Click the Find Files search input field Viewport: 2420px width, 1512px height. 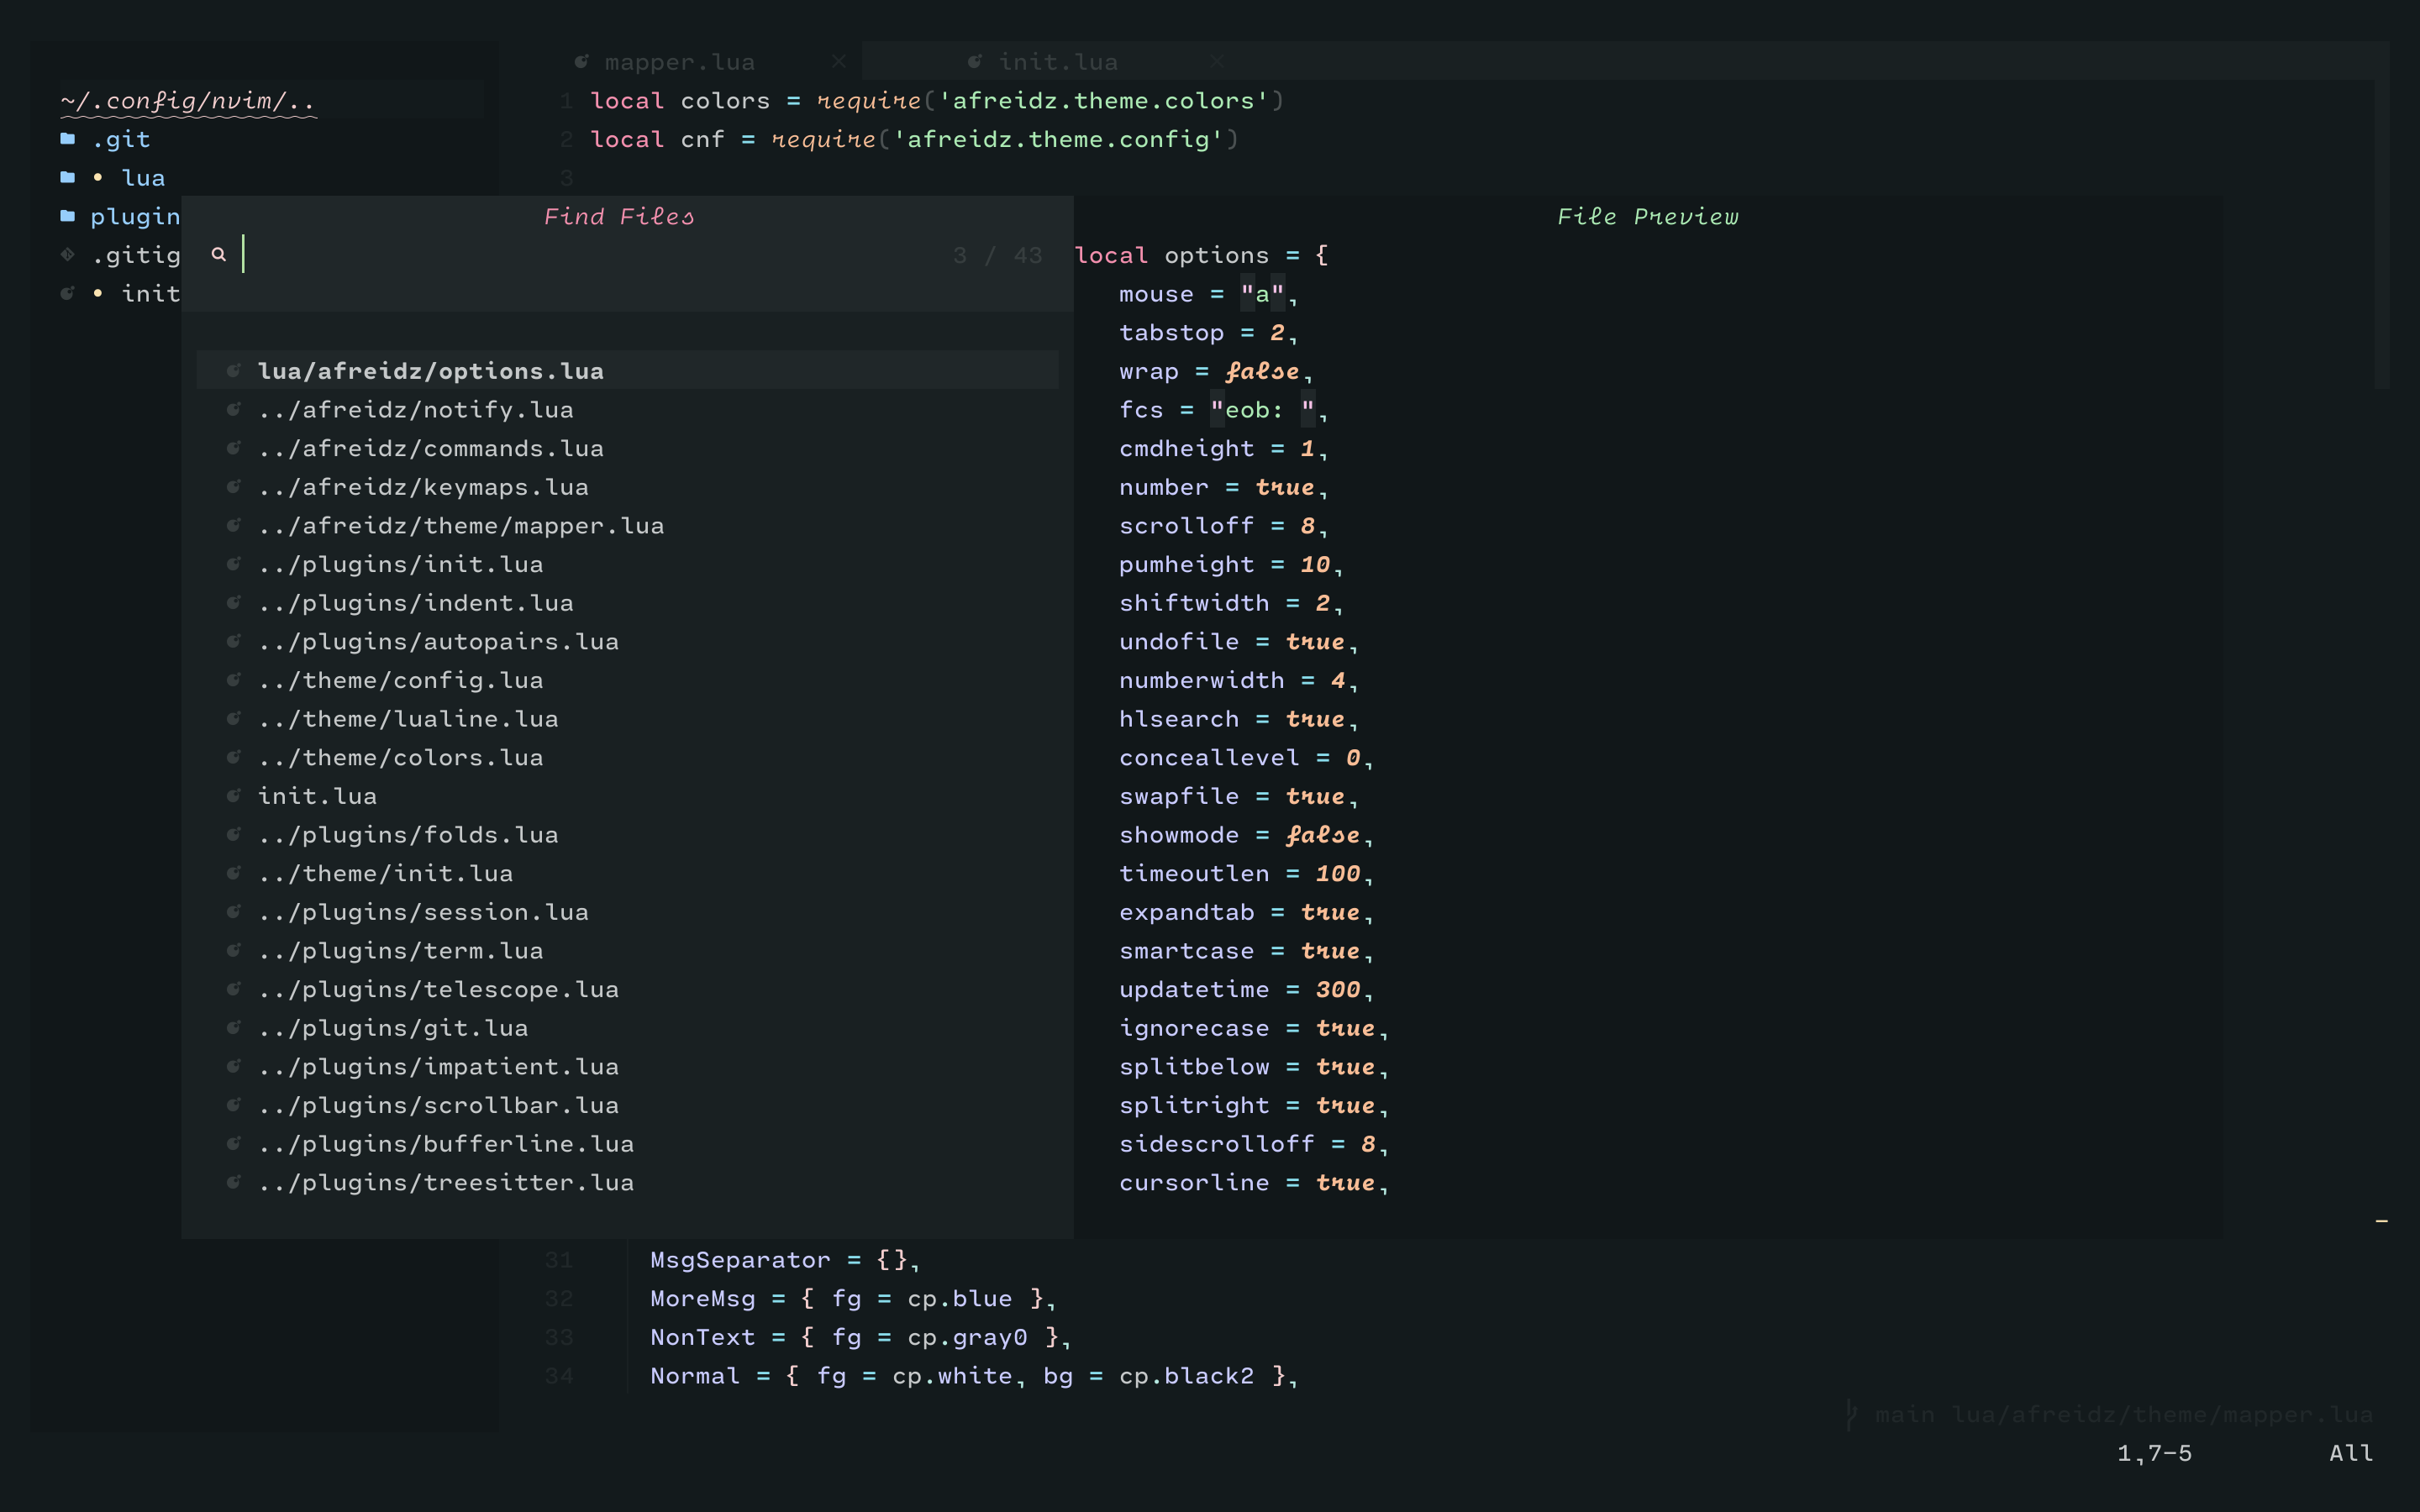[x=627, y=255]
